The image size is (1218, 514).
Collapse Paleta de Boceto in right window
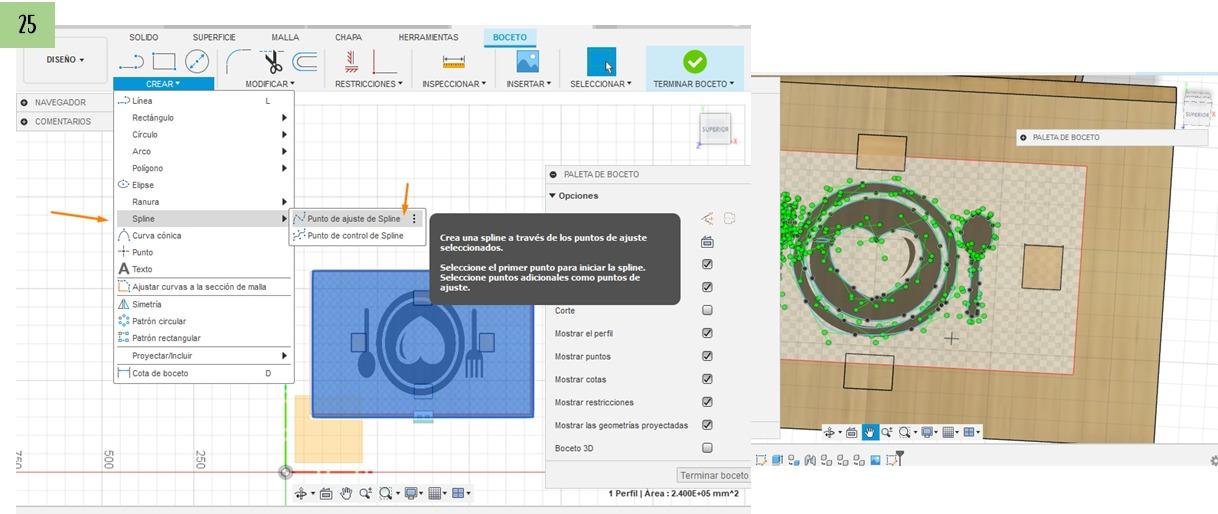[1024, 137]
